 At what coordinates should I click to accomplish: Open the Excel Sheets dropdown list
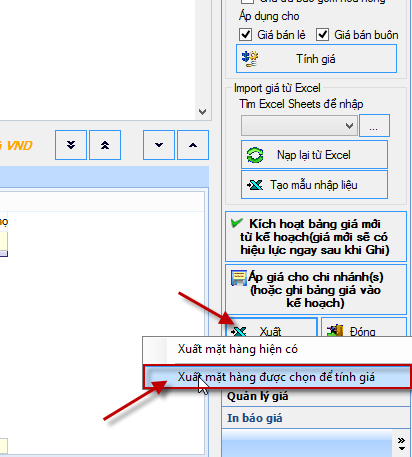299,126
